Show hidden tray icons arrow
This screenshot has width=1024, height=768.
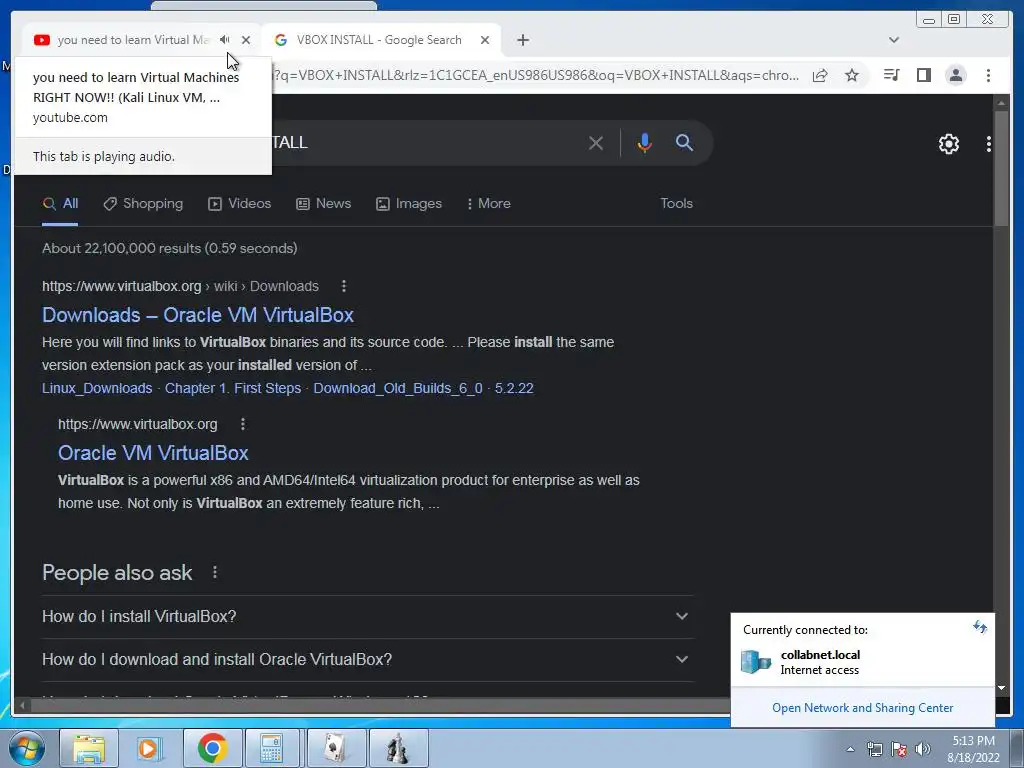click(x=850, y=749)
